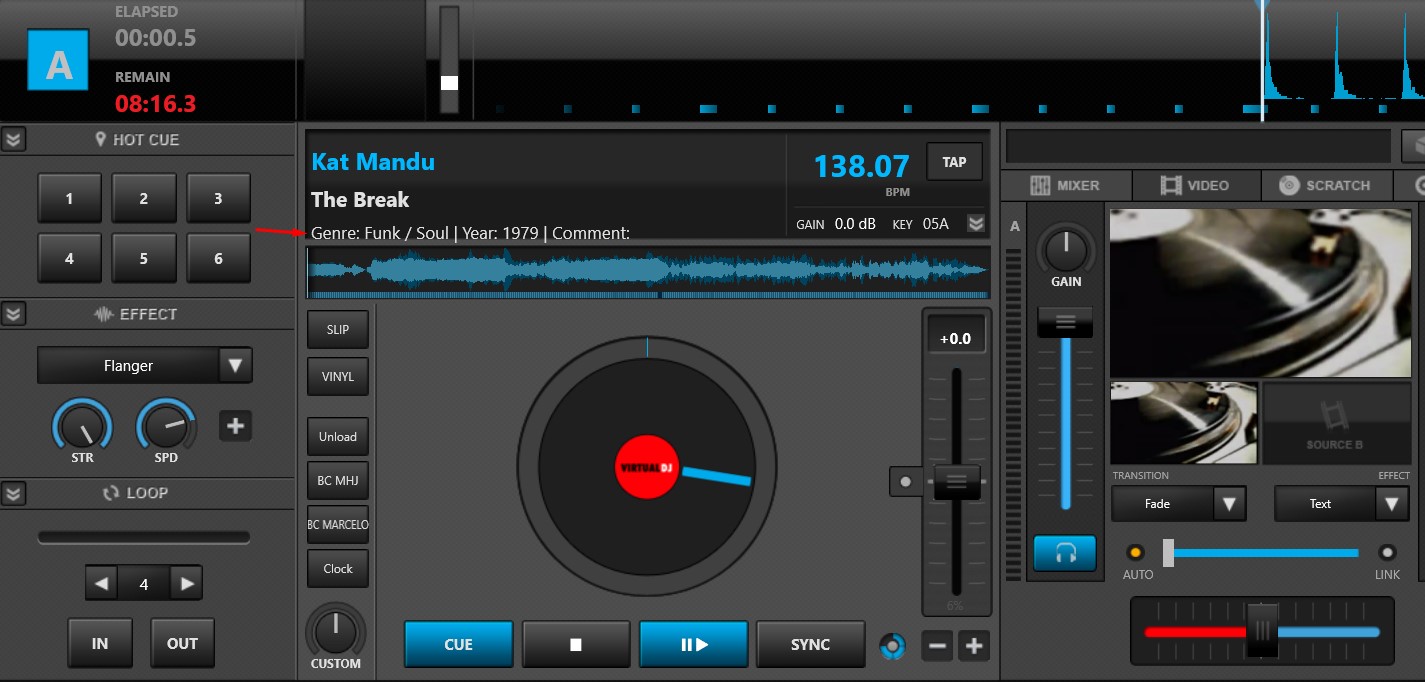
Task: Adjust the STR effect knob
Action: pos(82,427)
